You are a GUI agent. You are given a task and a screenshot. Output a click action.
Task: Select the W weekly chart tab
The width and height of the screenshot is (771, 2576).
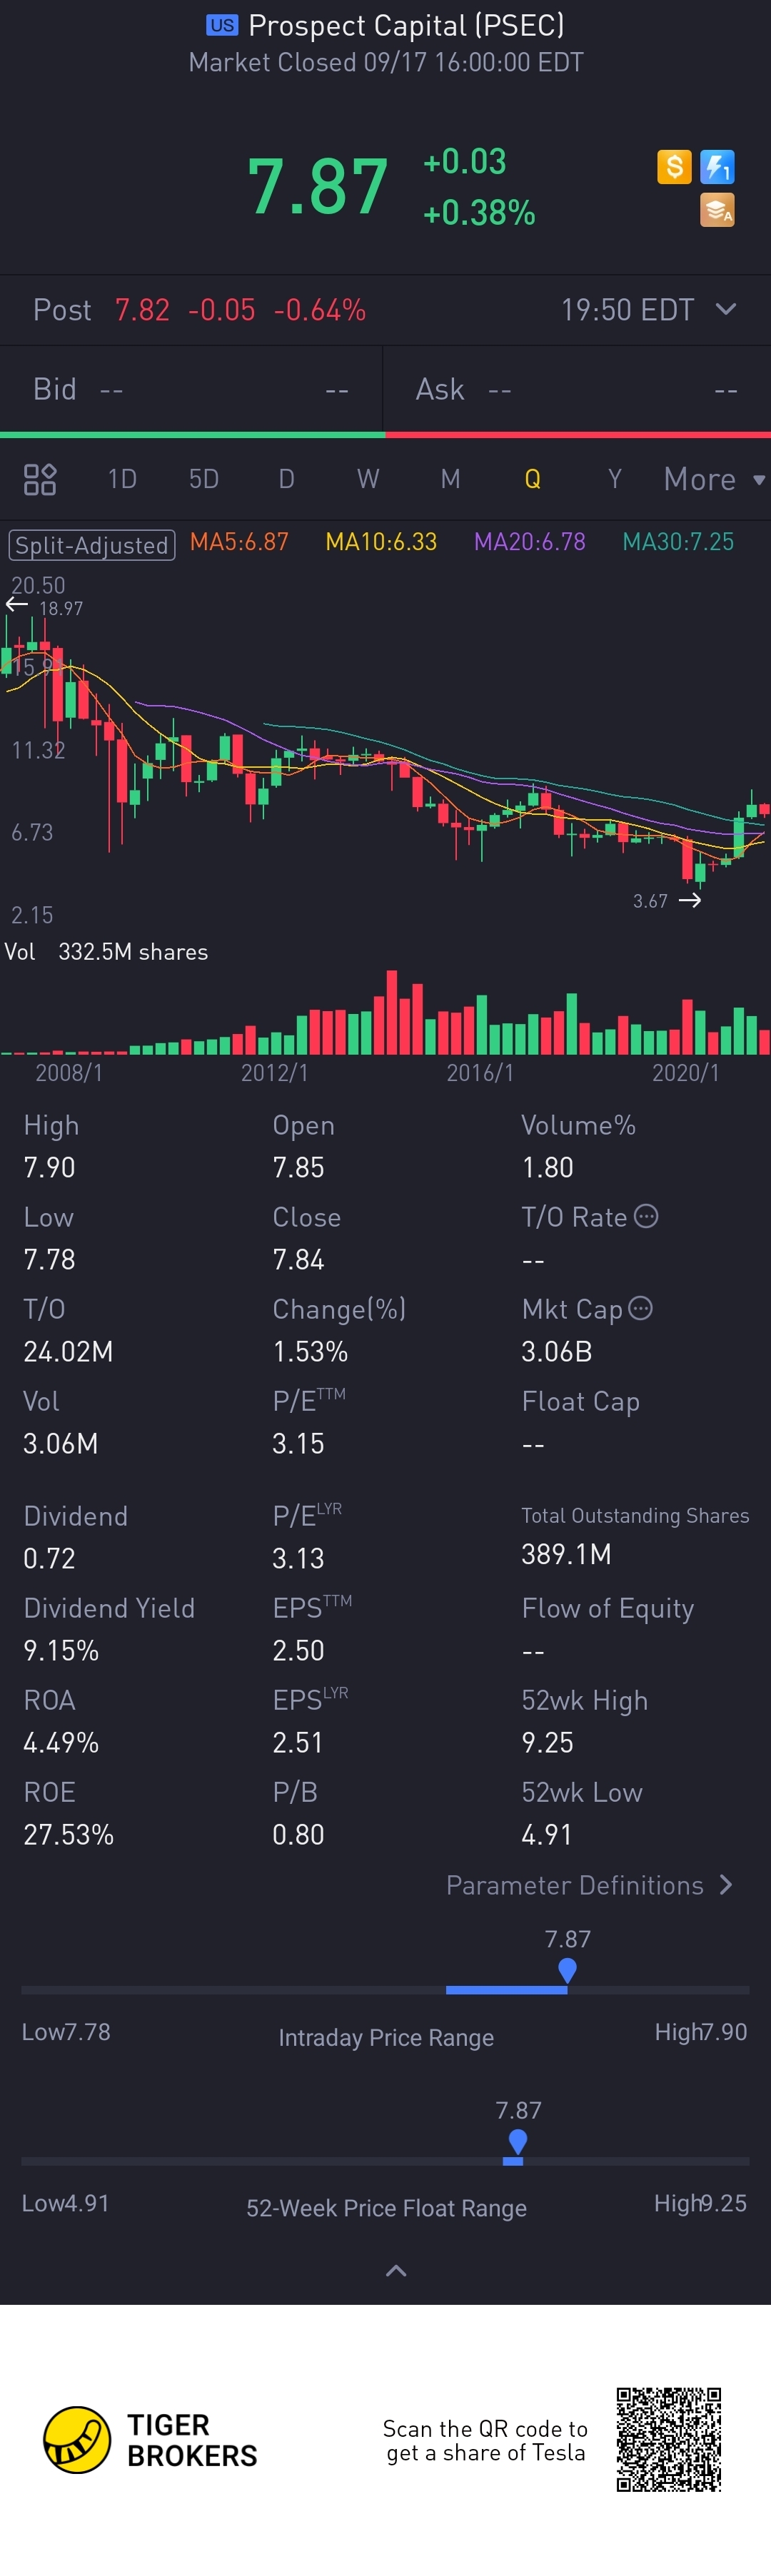click(x=368, y=479)
